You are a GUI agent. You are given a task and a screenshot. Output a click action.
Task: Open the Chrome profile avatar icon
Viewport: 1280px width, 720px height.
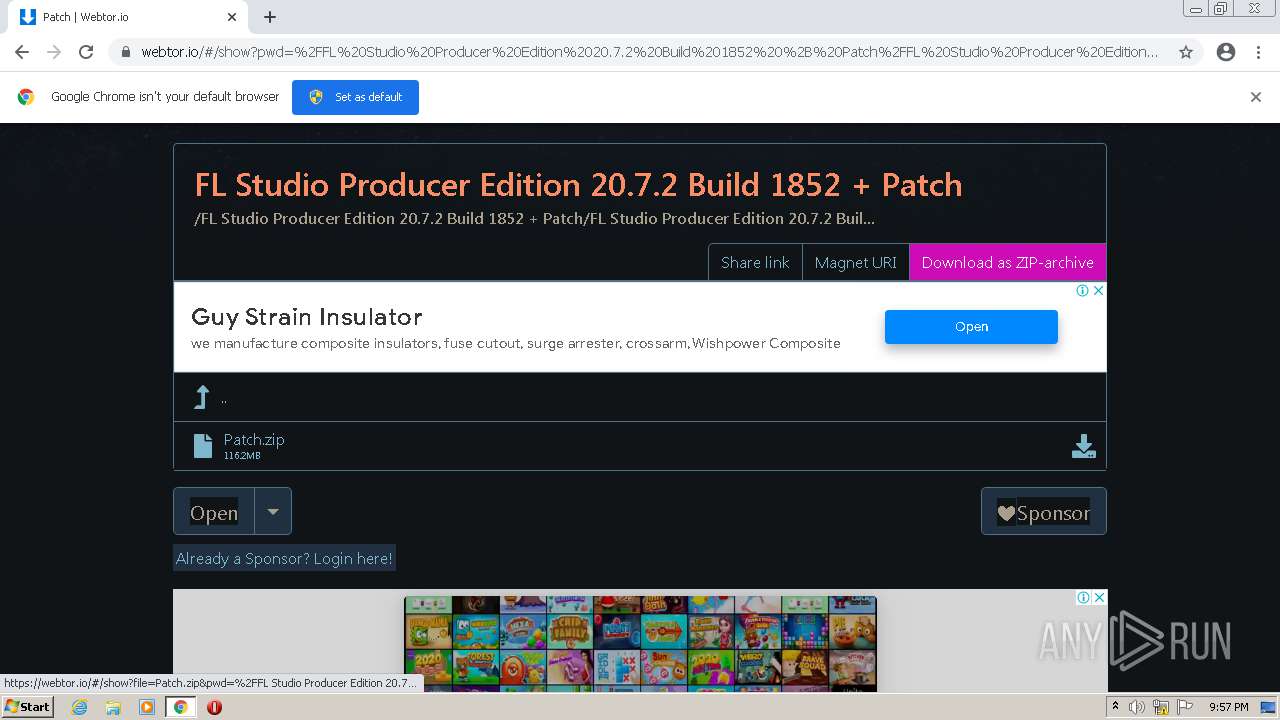click(x=1226, y=52)
